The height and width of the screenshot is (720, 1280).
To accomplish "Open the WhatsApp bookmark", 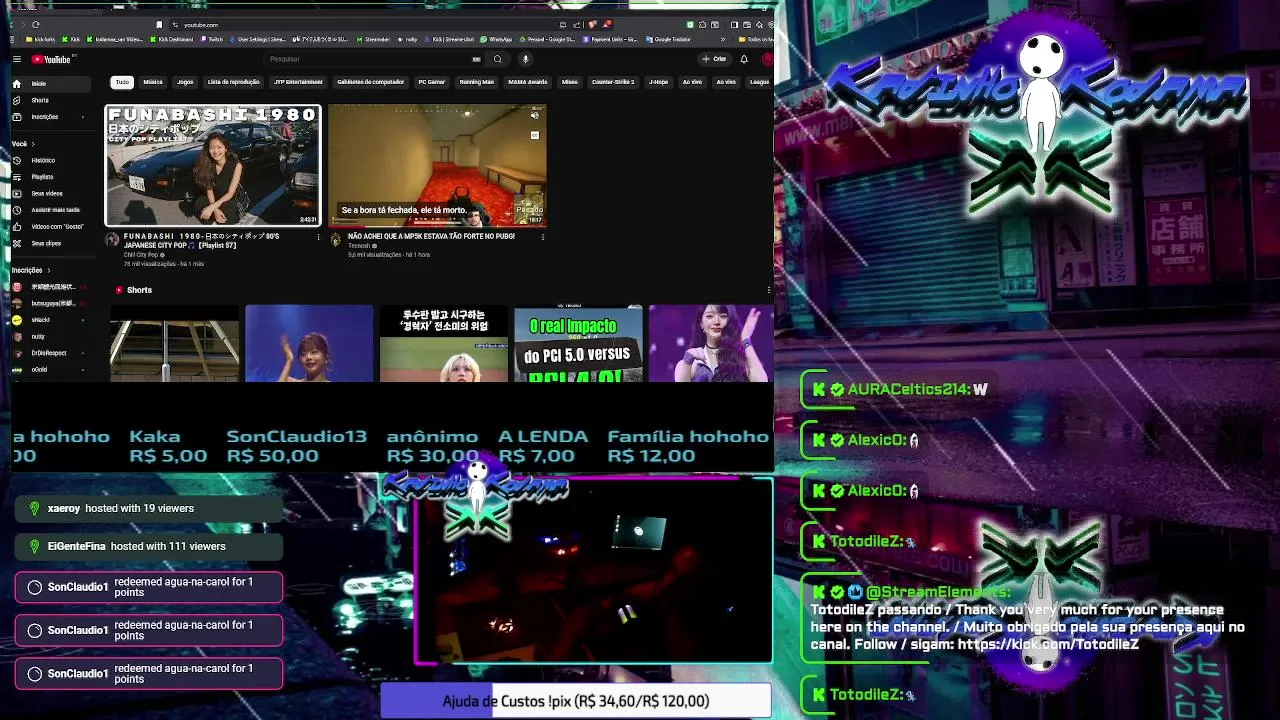I will 497,40.
